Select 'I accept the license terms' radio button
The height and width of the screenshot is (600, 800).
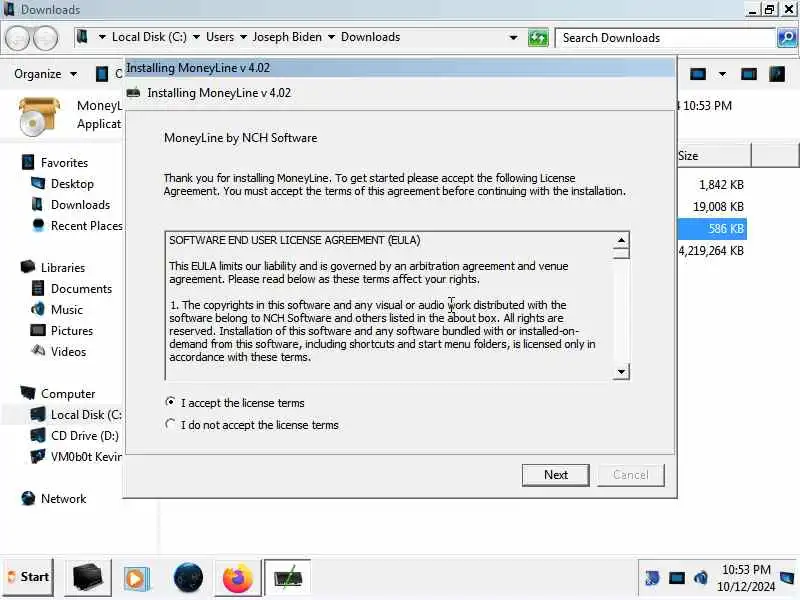170,402
